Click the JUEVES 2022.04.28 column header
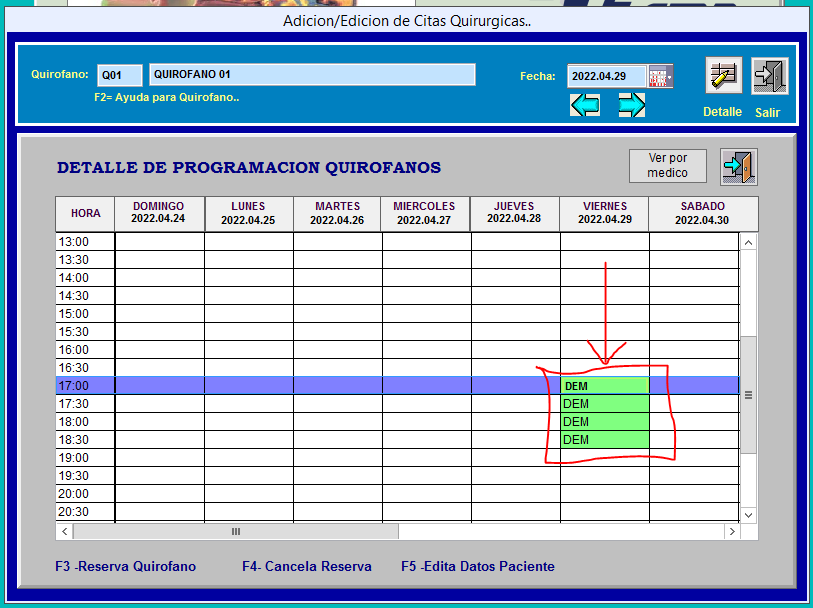 click(514, 213)
